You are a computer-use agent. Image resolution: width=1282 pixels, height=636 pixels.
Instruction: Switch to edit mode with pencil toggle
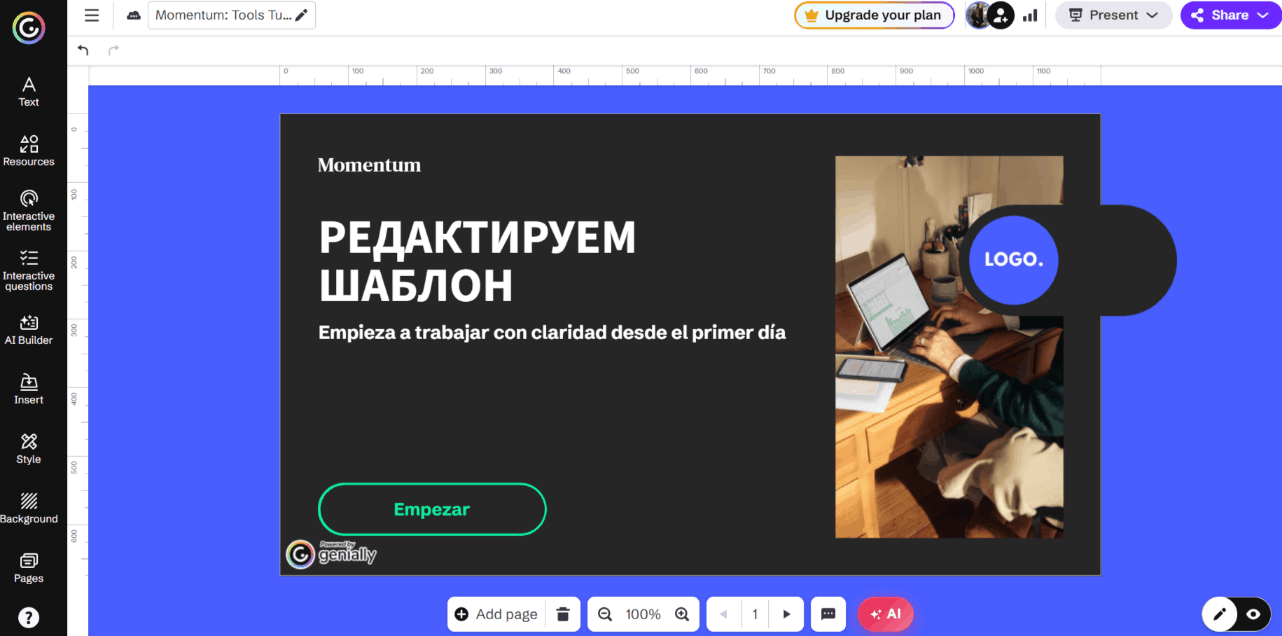click(1219, 614)
